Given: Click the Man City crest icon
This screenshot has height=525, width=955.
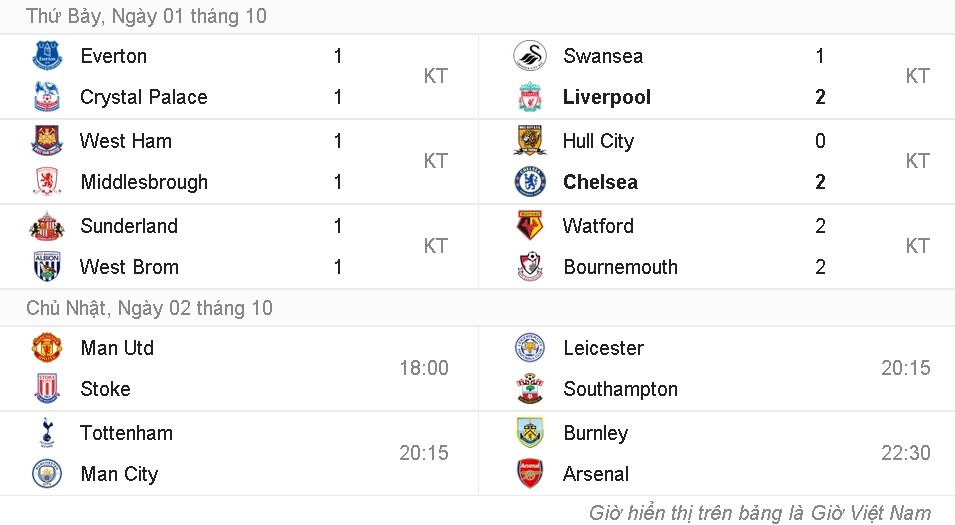Looking at the screenshot, I should 47,474.
